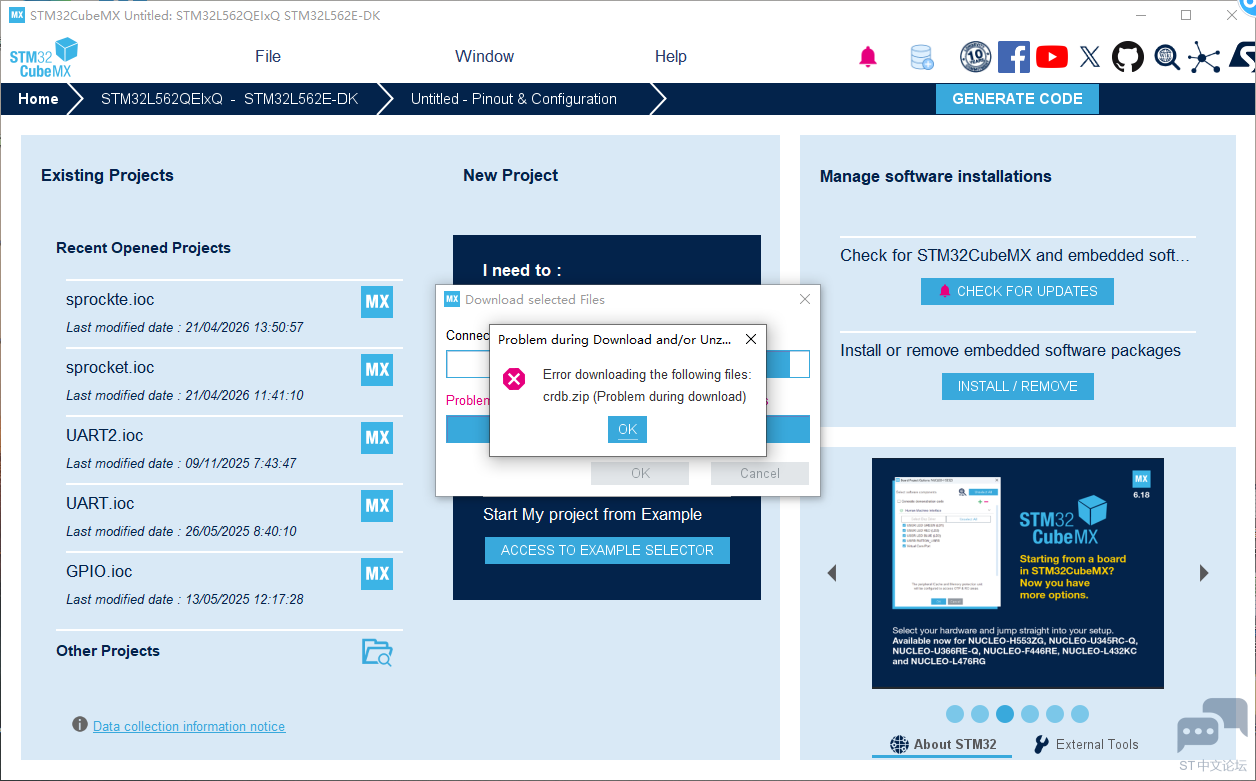Click the greyed OK in Download dialog
The width and height of the screenshot is (1256, 781).
(640, 473)
